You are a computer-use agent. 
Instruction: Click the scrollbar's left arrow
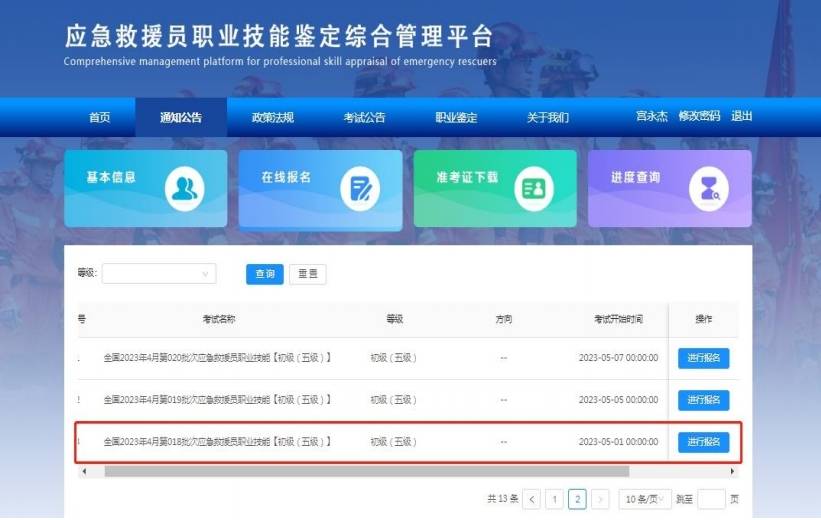pos(83,471)
